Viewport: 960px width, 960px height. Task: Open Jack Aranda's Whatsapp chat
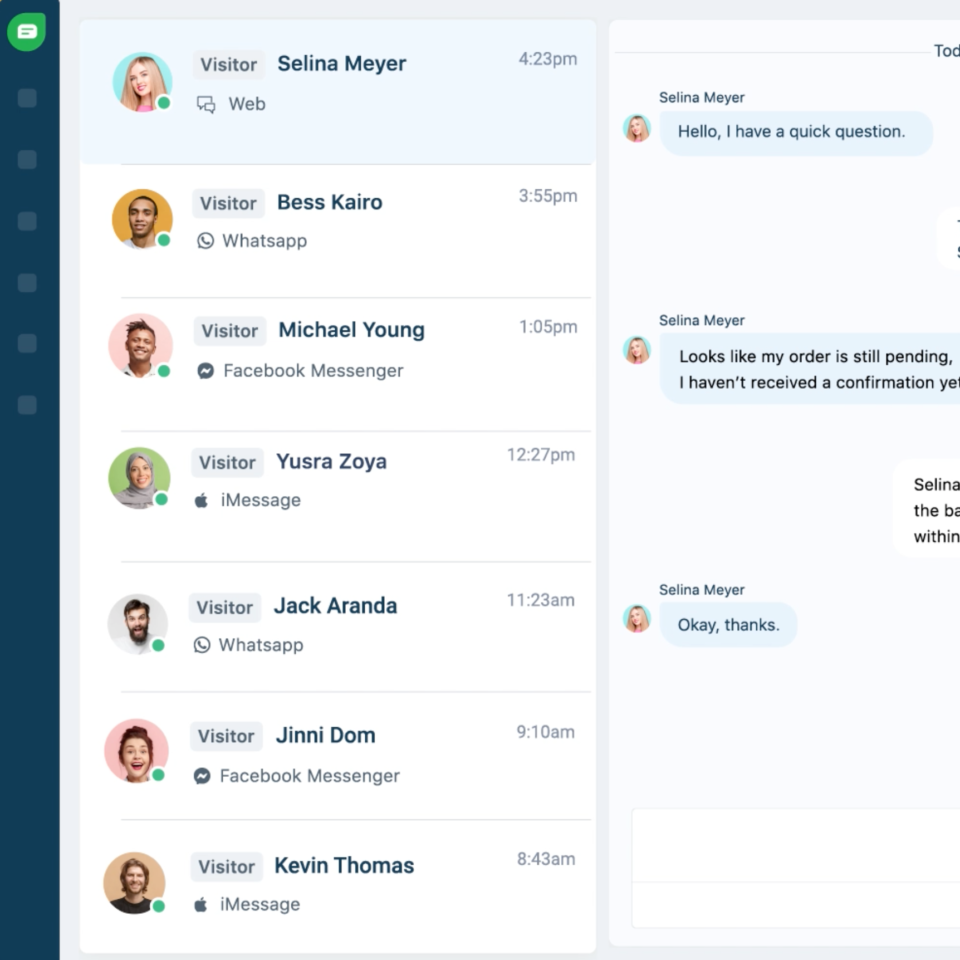tap(335, 606)
